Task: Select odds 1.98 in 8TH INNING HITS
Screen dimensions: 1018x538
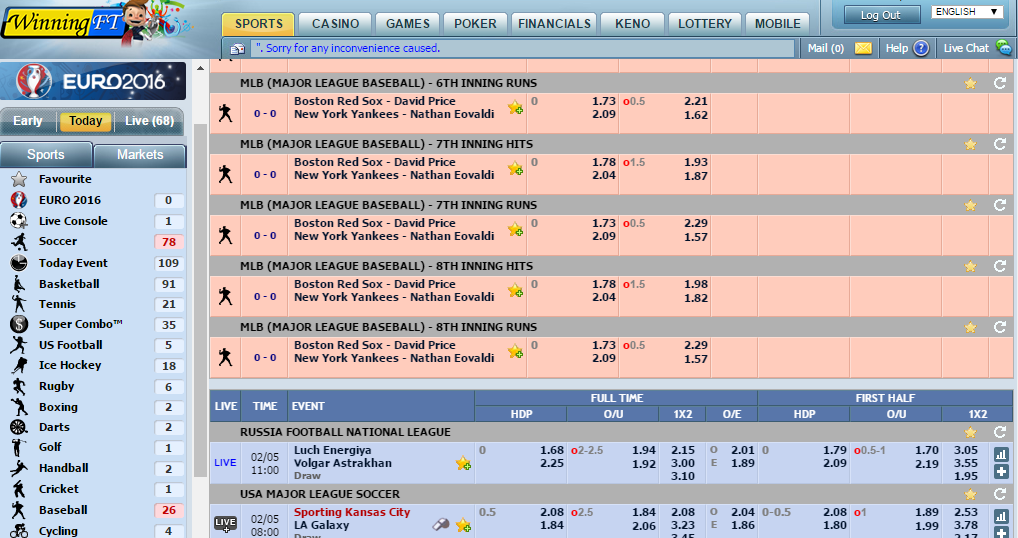Action: pyautogui.click(x=695, y=284)
